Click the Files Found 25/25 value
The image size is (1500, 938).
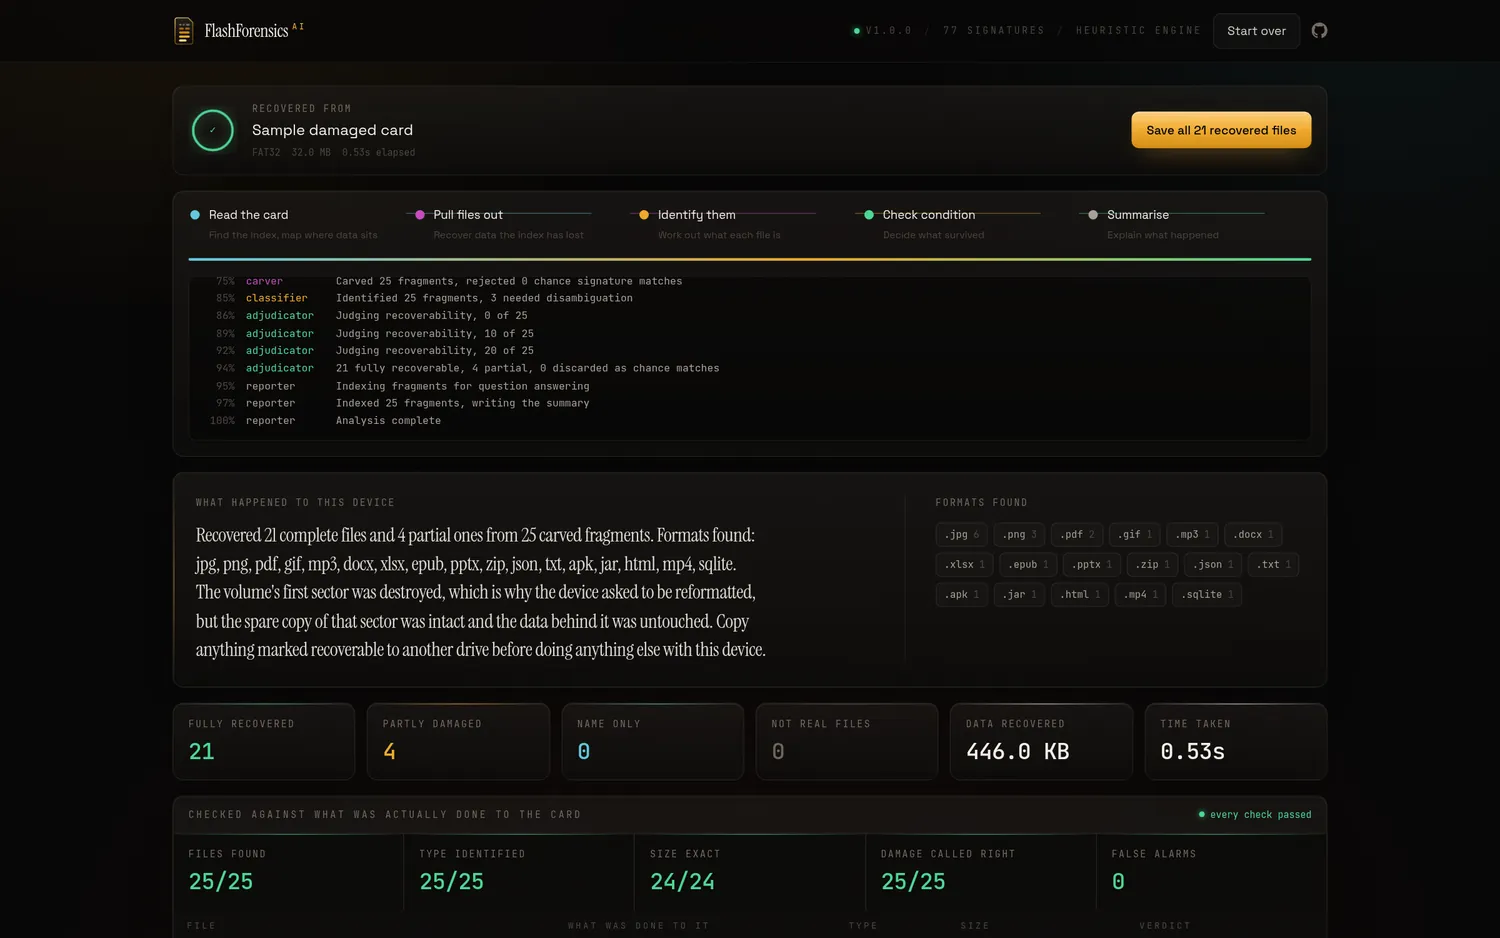tap(221, 882)
